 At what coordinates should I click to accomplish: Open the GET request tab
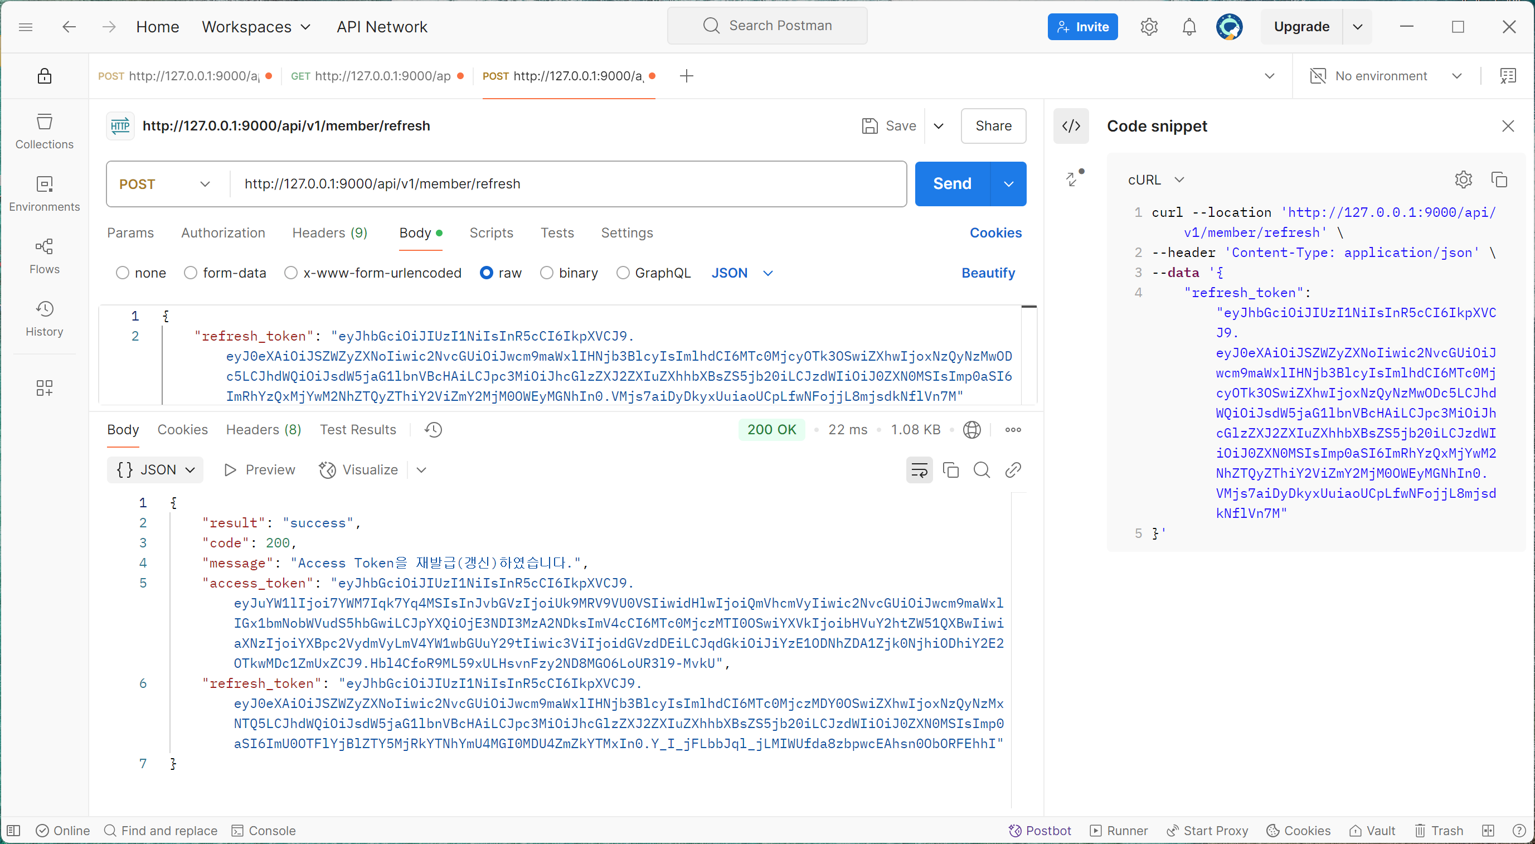click(377, 76)
